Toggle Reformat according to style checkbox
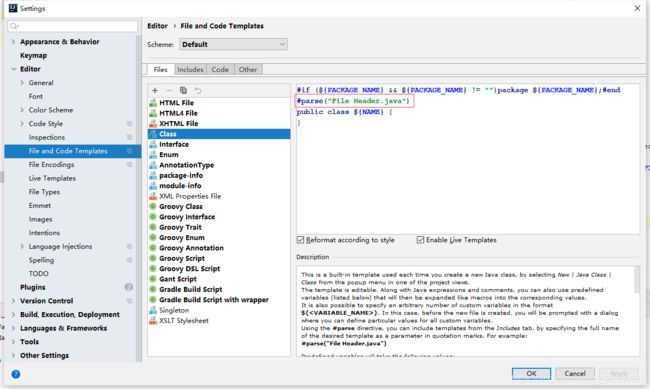Viewport: 650px width, 389px height. (301, 240)
